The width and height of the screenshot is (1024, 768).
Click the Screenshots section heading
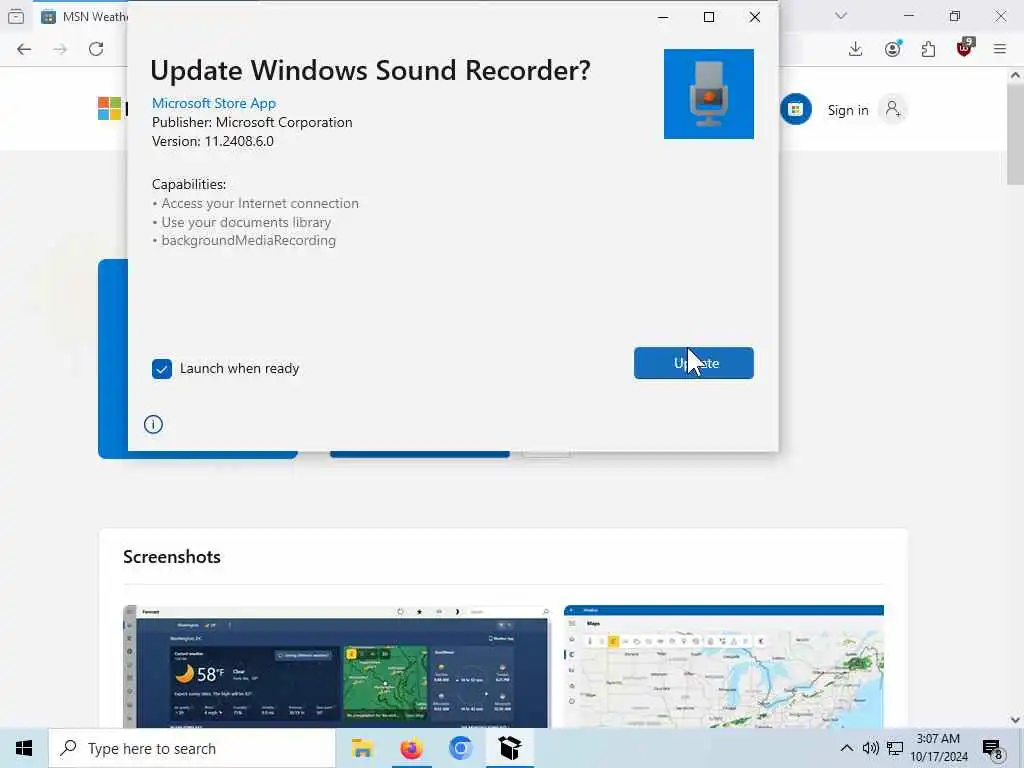172,557
